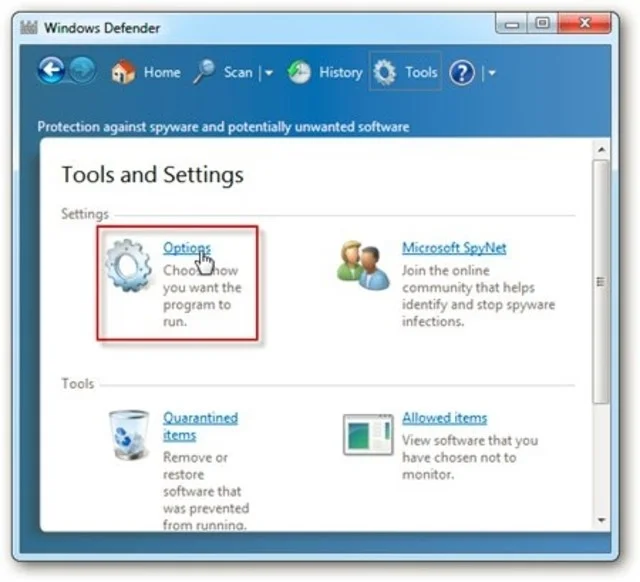Click the 'View software that you have chosen' text
Viewport: 640px width, 582px height.
click(470, 458)
